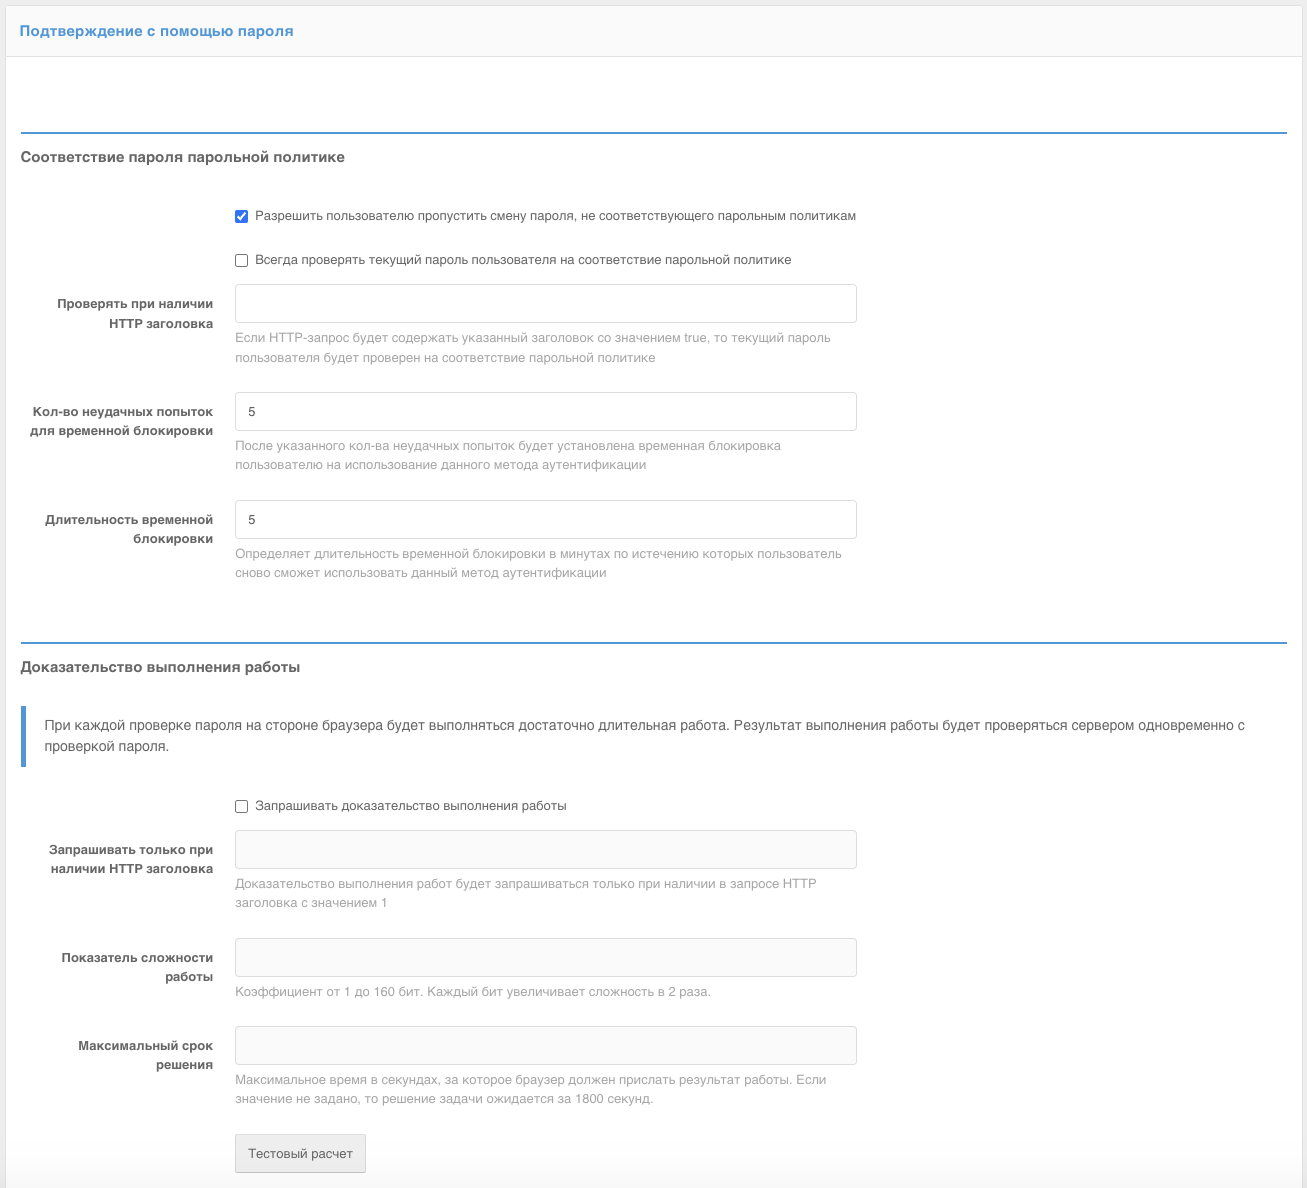Click the blue-bordered proof-of-work info note

pos(644,735)
